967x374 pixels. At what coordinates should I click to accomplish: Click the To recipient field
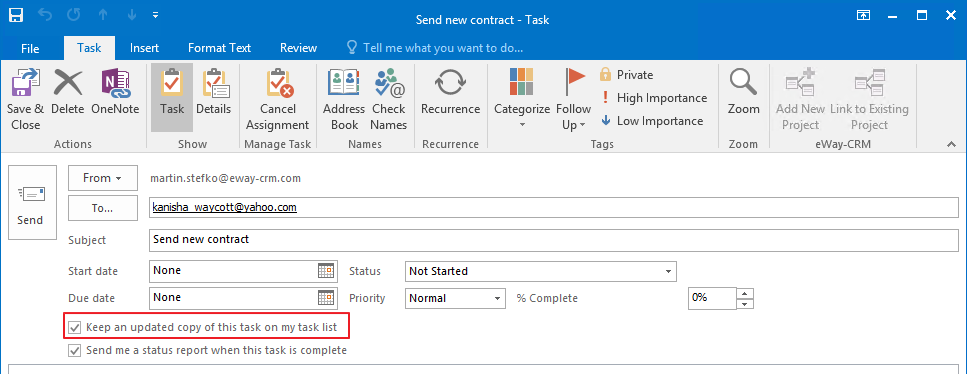point(554,207)
